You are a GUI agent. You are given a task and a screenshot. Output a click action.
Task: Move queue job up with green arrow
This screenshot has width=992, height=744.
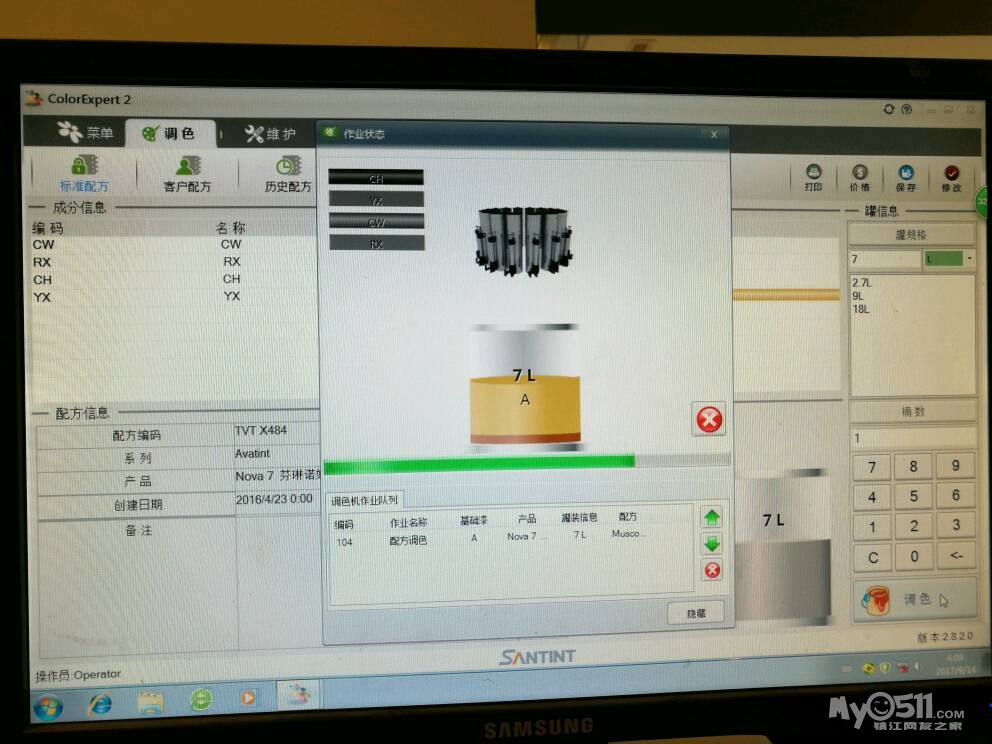click(x=711, y=518)
